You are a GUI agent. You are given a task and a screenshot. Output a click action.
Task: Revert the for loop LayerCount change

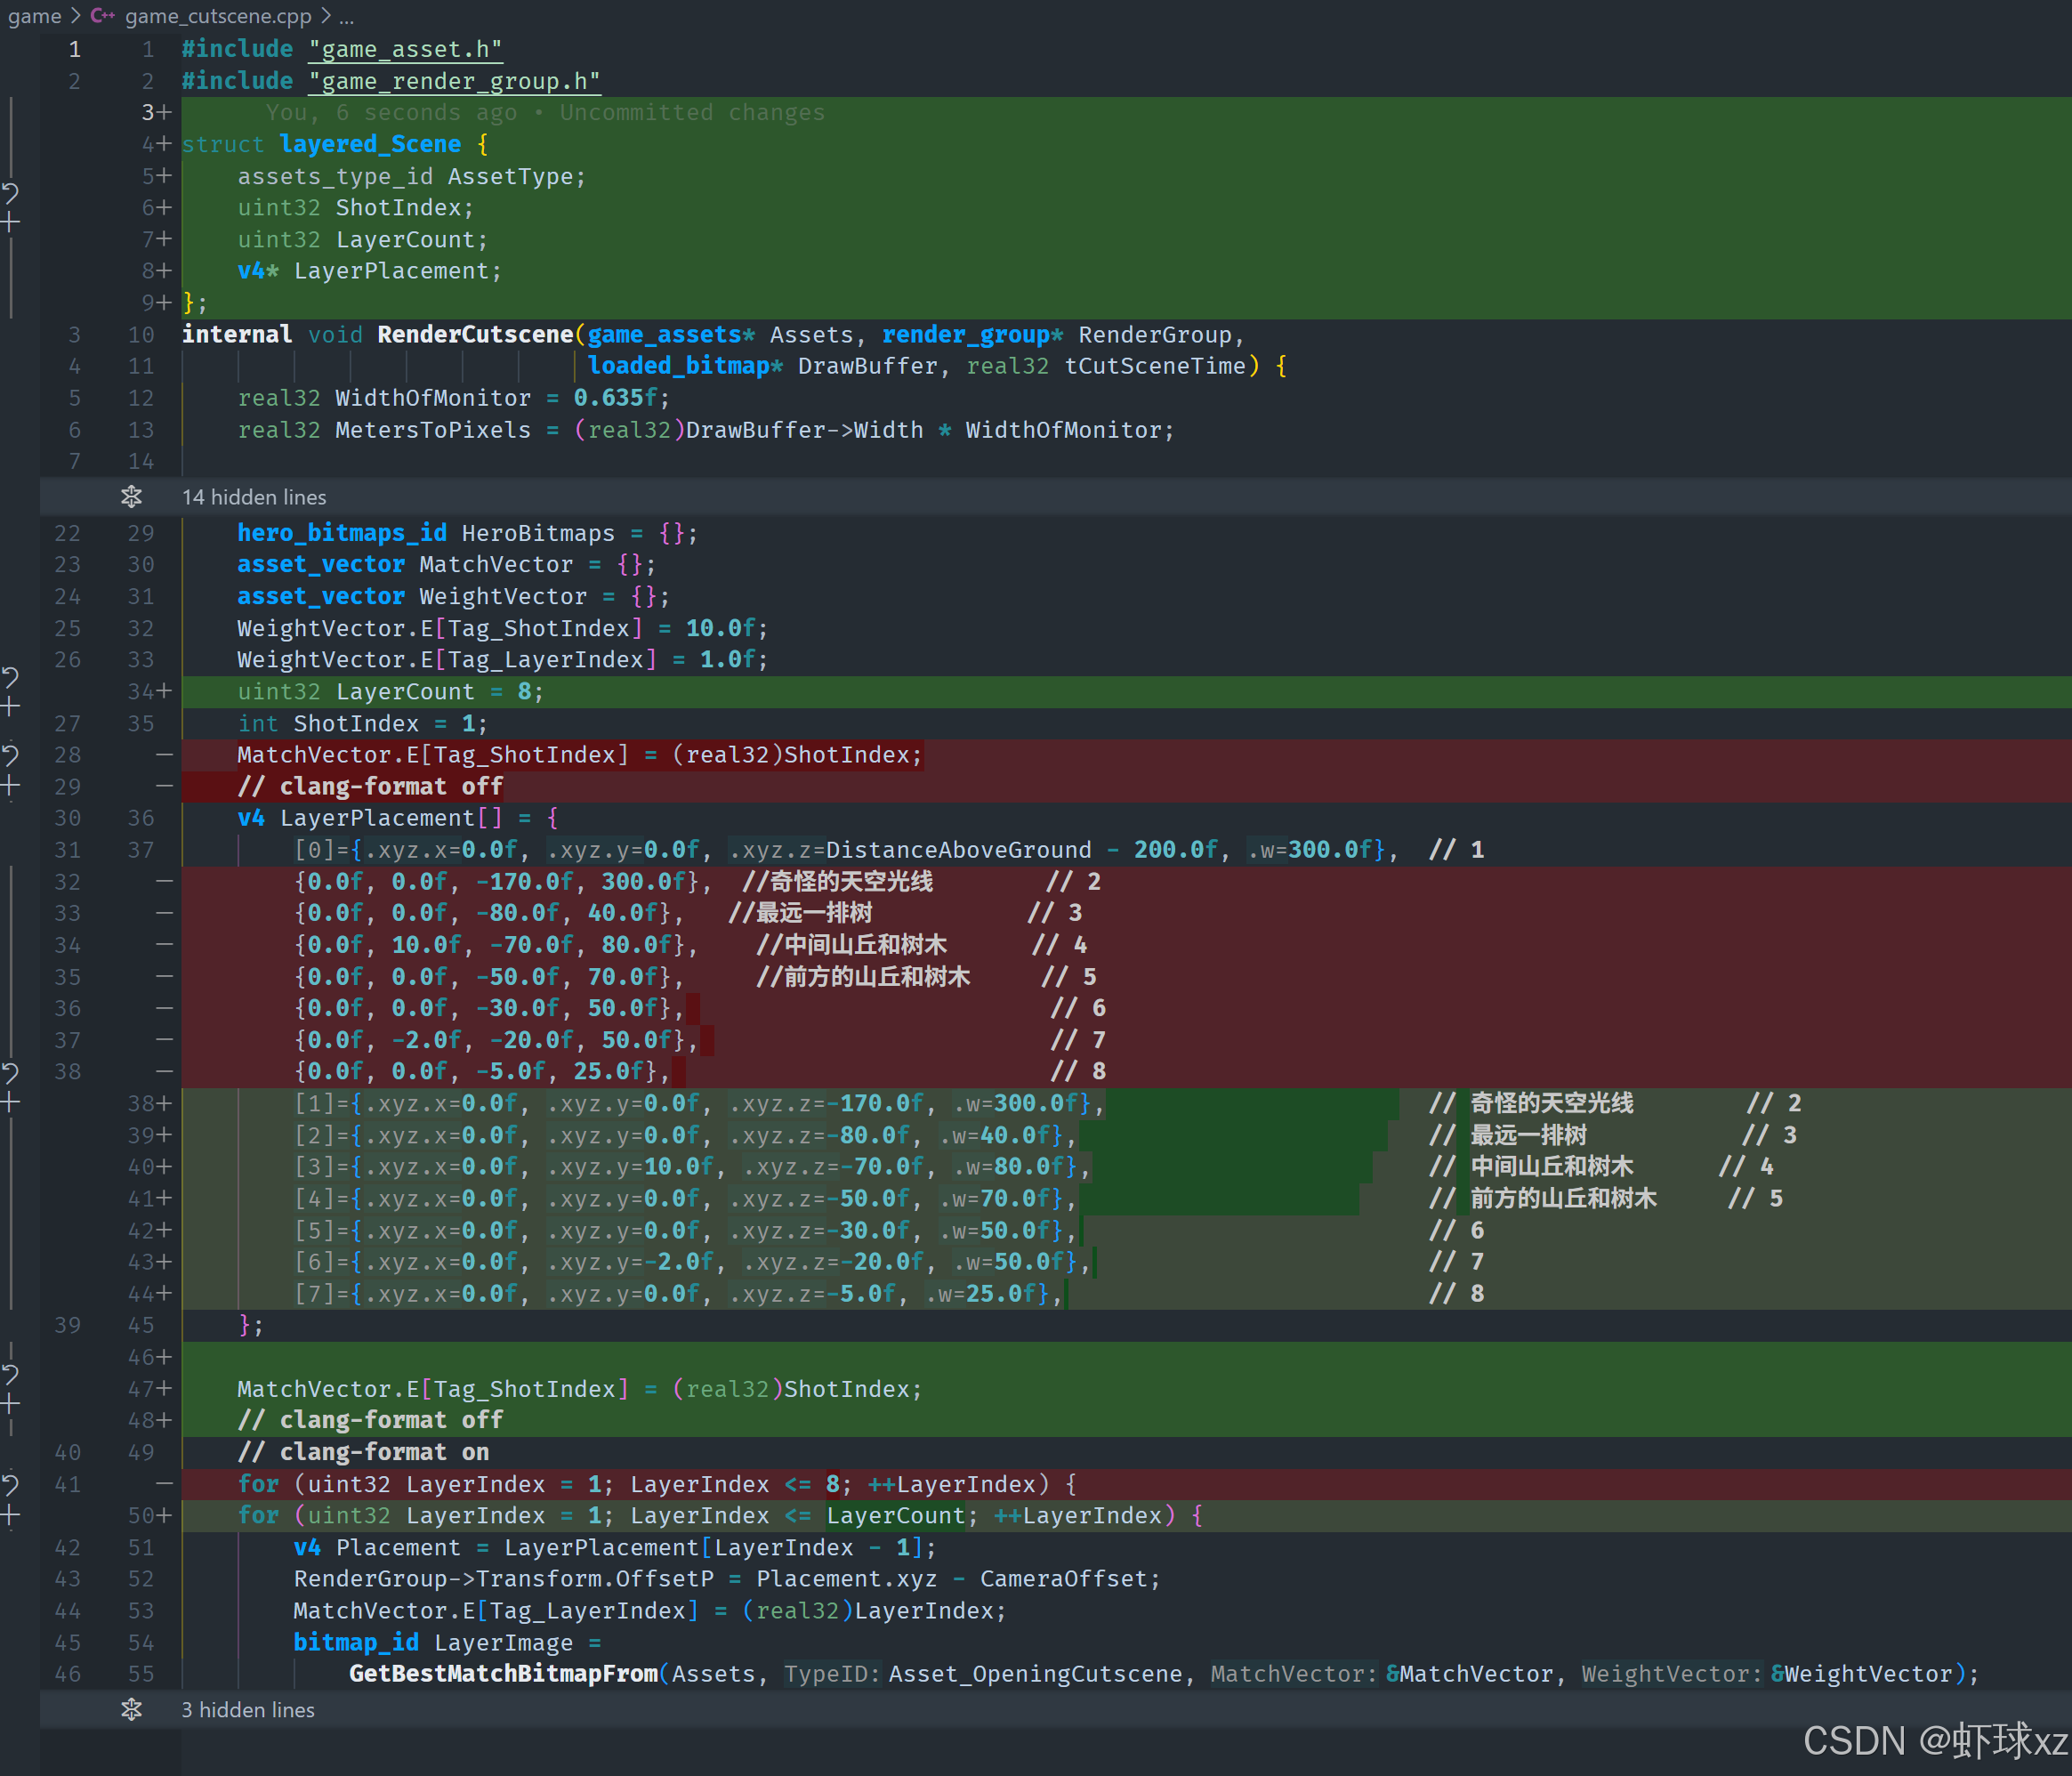(x=10, y=1484)
